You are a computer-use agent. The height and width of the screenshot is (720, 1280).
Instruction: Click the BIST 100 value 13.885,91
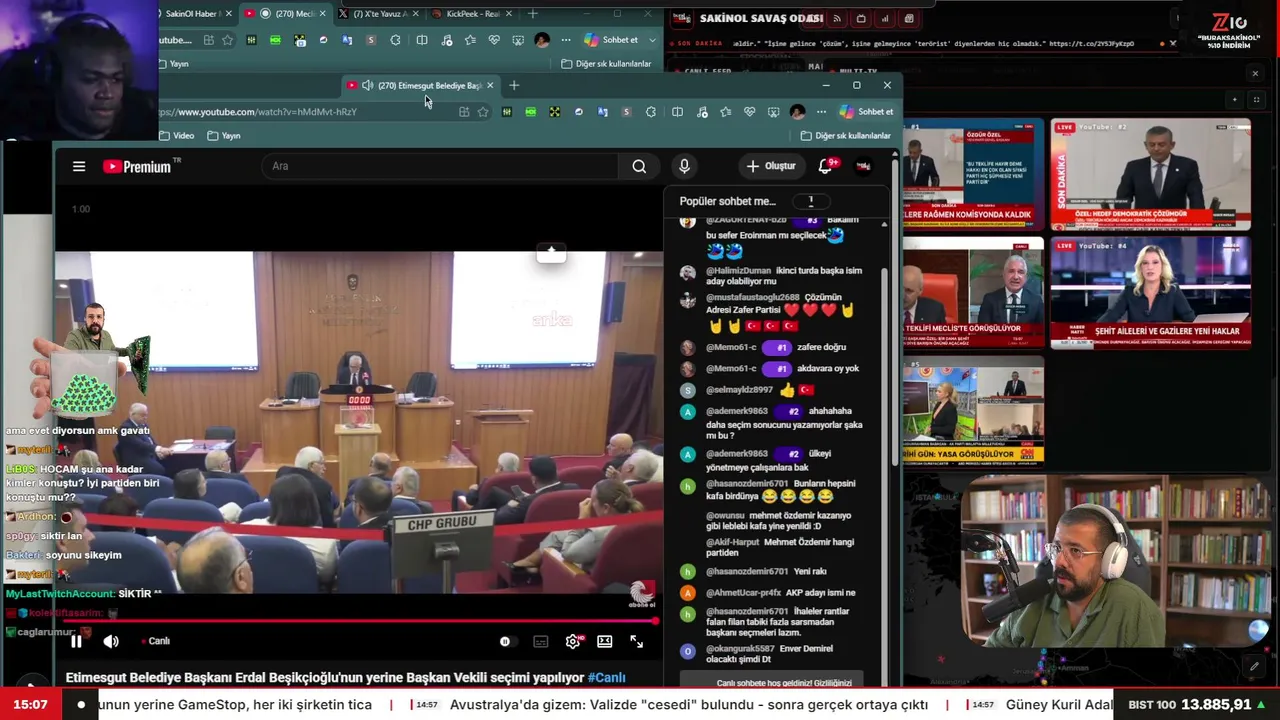[x=1216, y=705]
